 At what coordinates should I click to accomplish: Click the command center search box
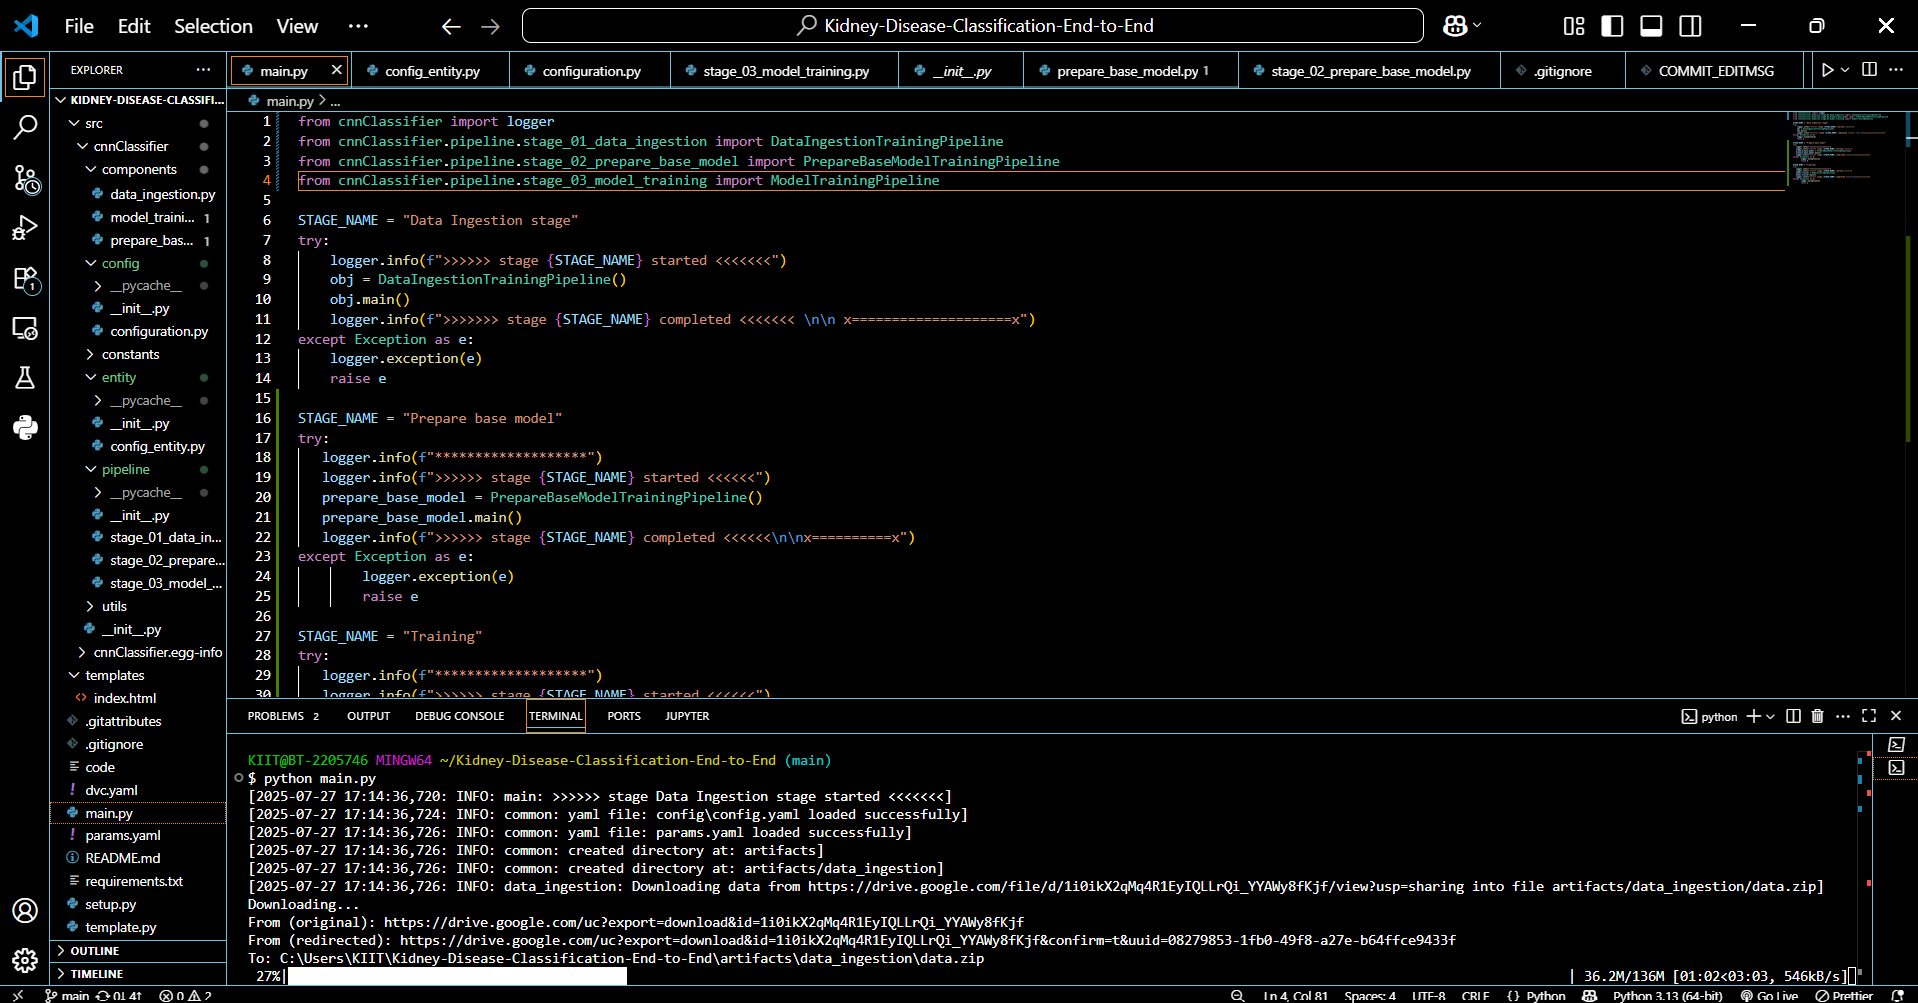tap(972, 26)
